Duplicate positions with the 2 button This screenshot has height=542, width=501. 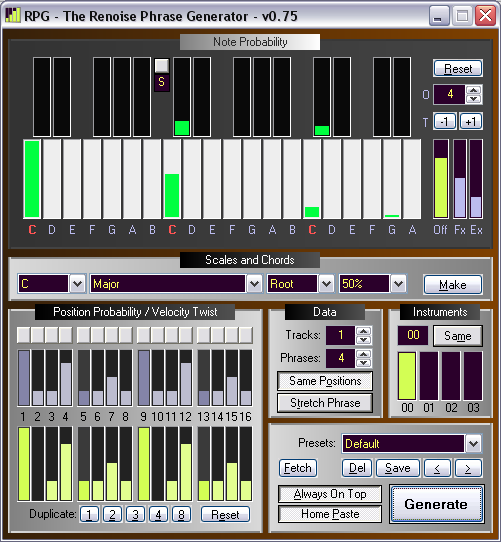pos(112,514)
